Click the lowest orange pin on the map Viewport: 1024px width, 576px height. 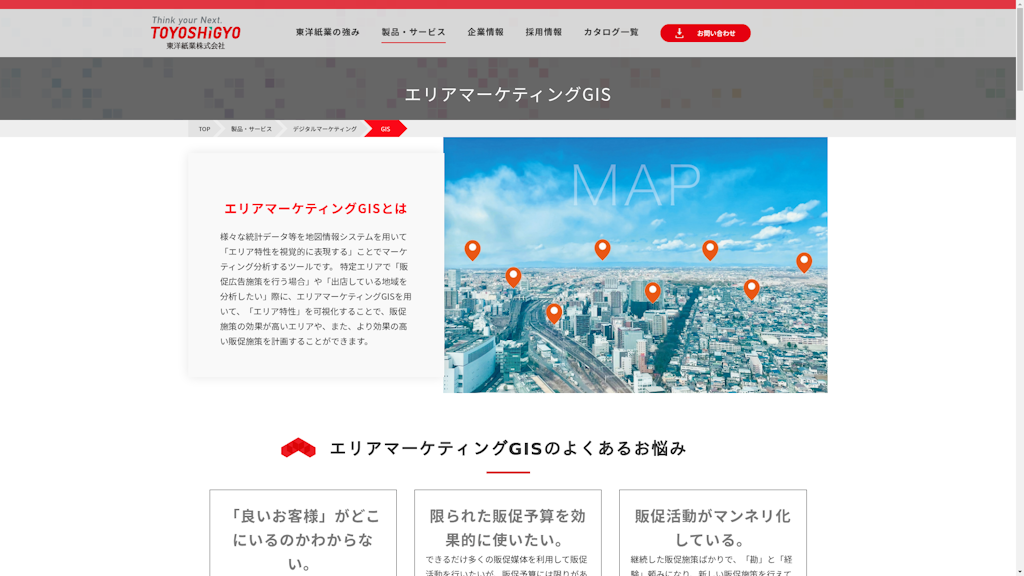point(554,312)
